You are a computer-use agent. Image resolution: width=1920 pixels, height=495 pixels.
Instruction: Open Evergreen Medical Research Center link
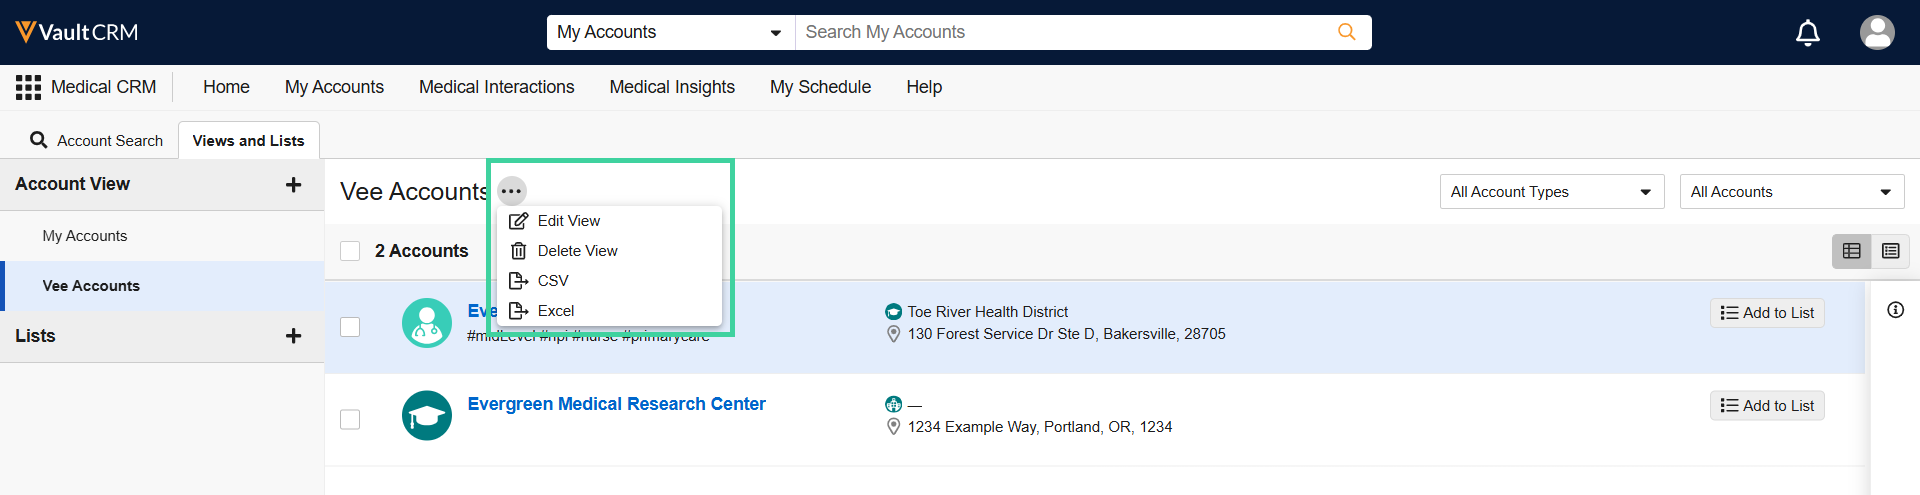[616, 404]
